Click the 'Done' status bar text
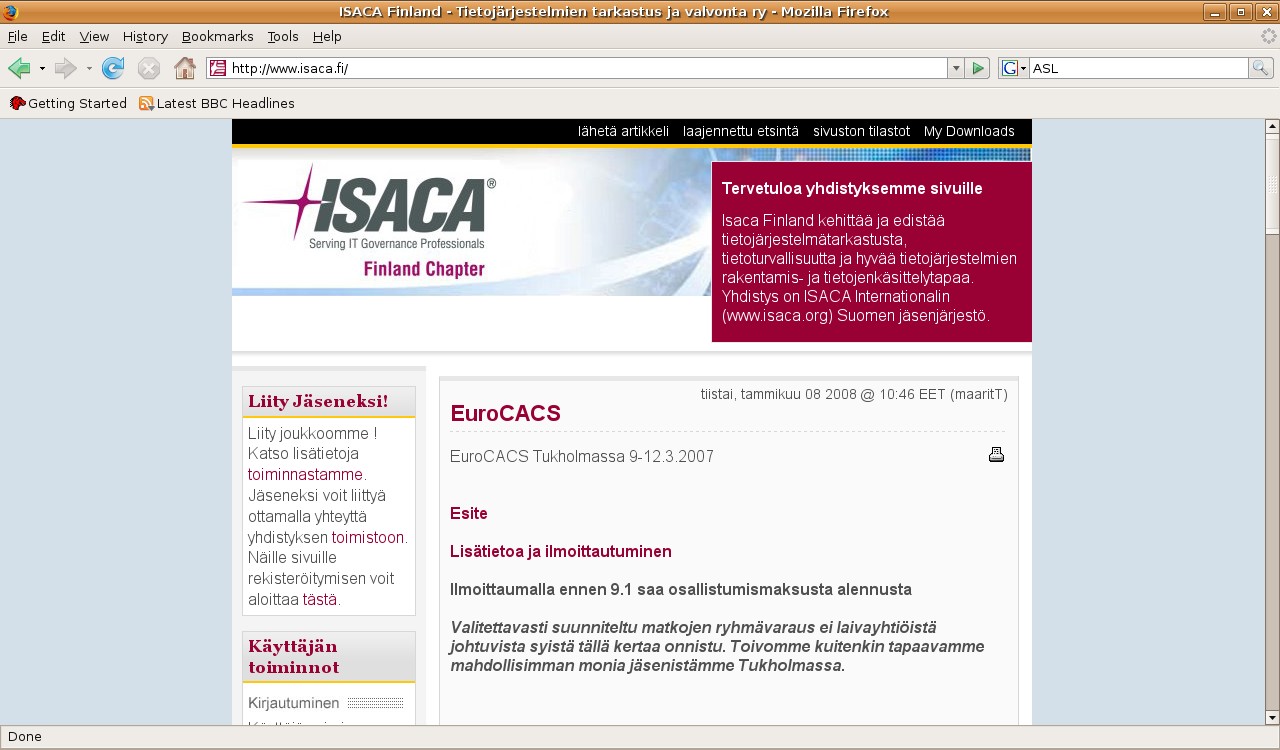This screenshot has width=1280, height=750. (25, 736)
